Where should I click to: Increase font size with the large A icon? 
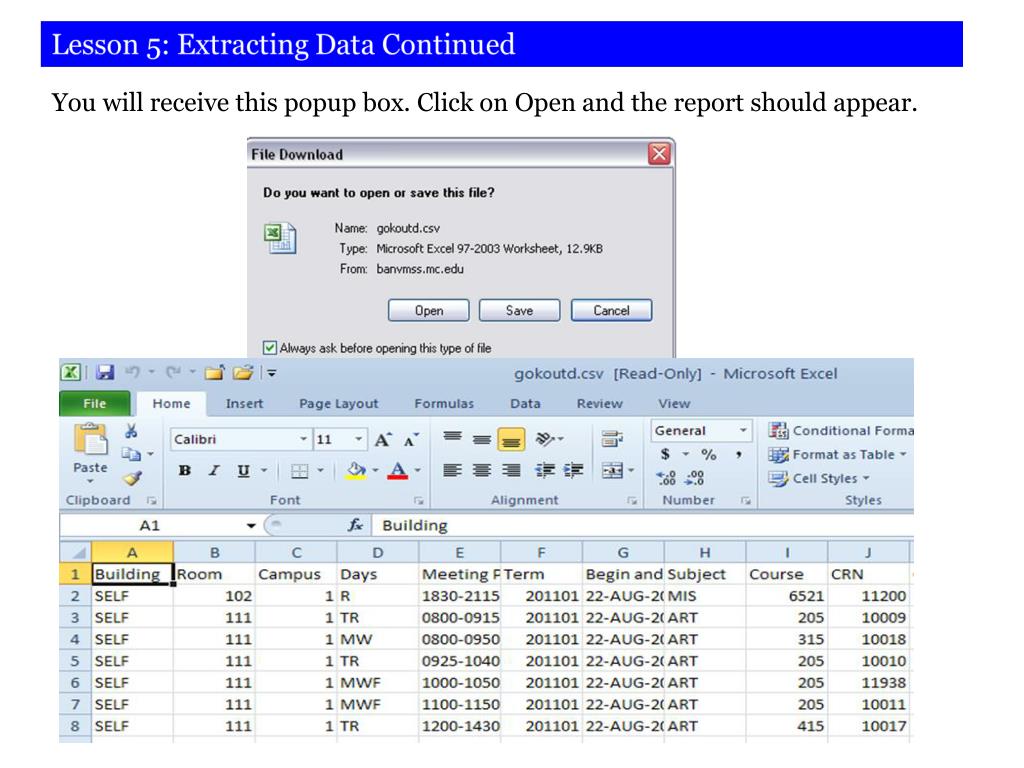[383, 440]
